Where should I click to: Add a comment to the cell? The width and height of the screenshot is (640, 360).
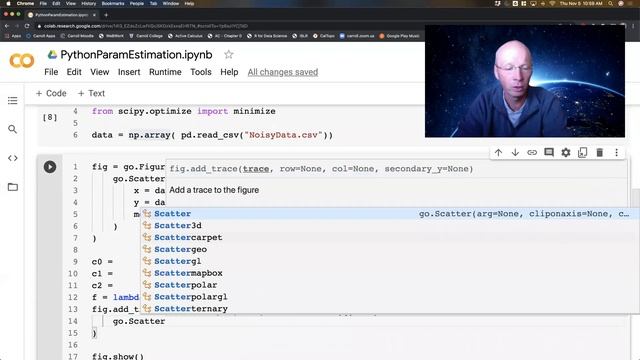pyautogui.click(x=549, y=153)
